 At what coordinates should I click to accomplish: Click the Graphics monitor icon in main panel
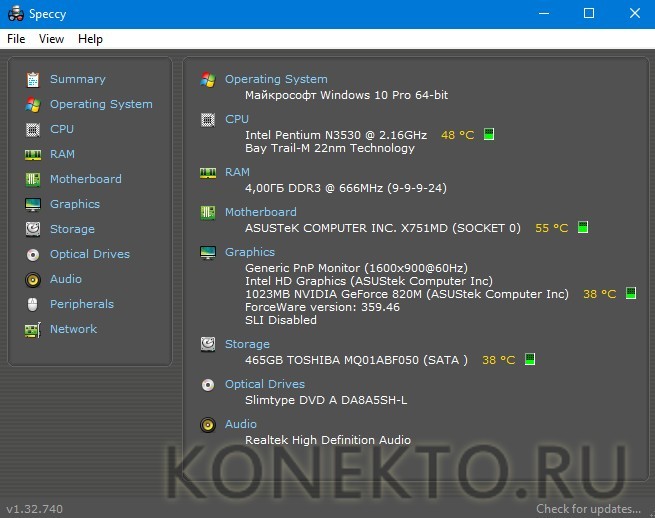point(208,253)
